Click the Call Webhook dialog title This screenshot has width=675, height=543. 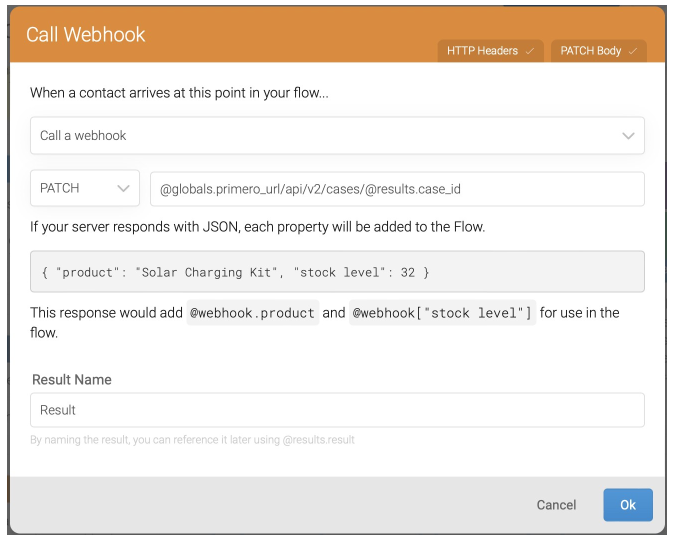coord(86,34)
